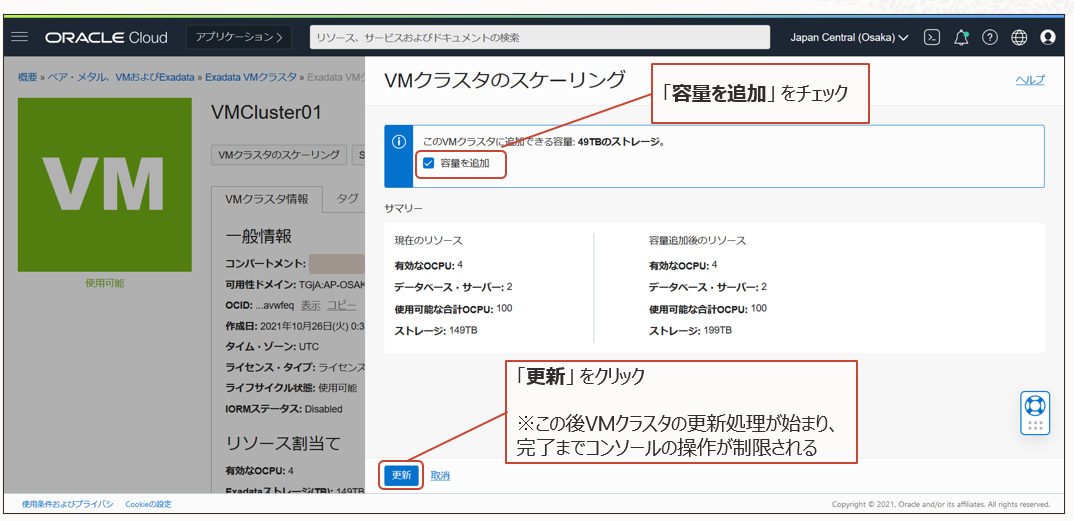The image size is (1074, 521).
Task: Open the Cloud Shell developer tools icon
Action: [932, 37]
